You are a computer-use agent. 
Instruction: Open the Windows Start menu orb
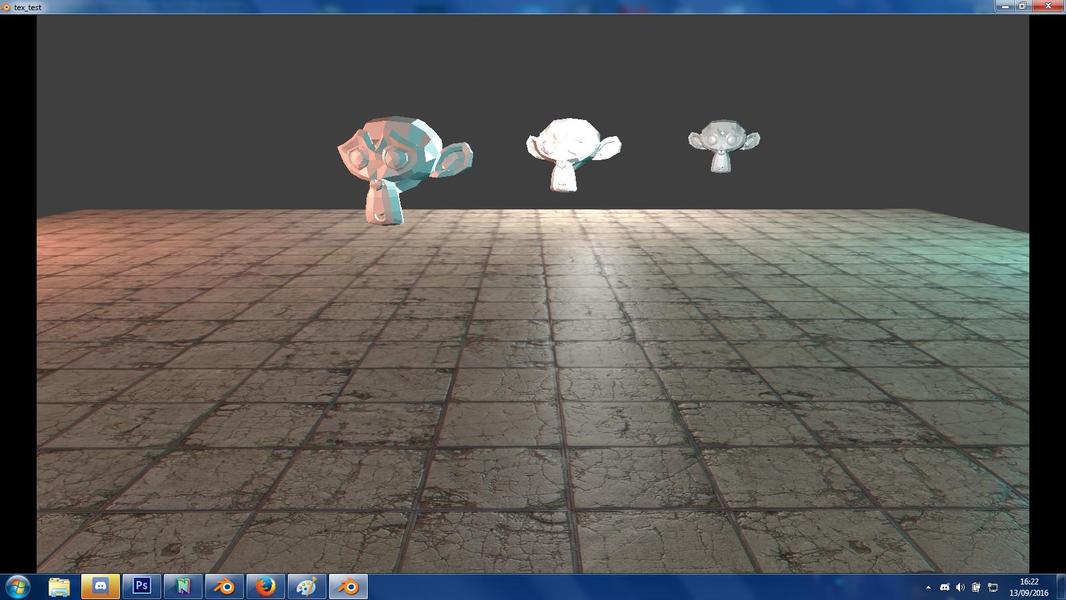click(x=17, y=586)
